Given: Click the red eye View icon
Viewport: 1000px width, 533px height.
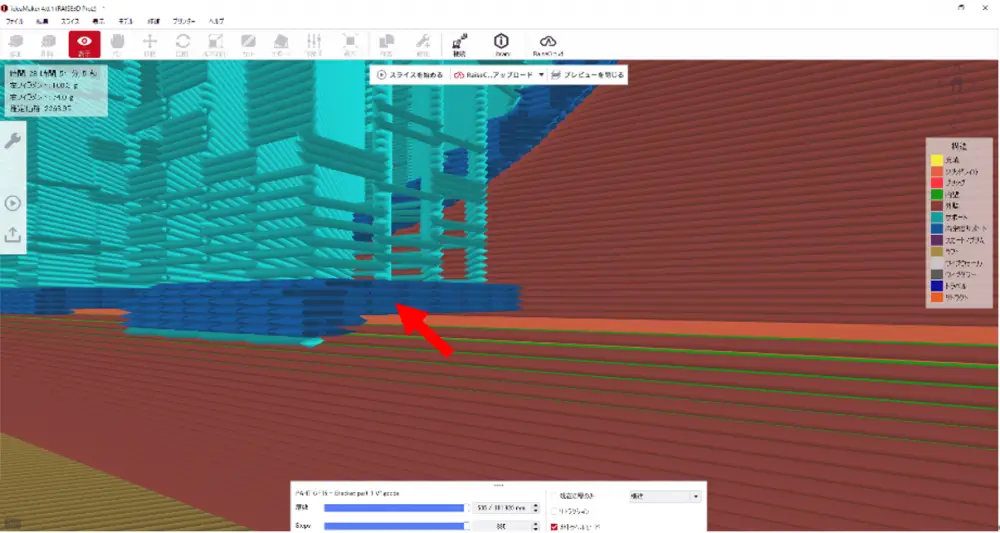Looking at the screenshot, I should 84,43.
